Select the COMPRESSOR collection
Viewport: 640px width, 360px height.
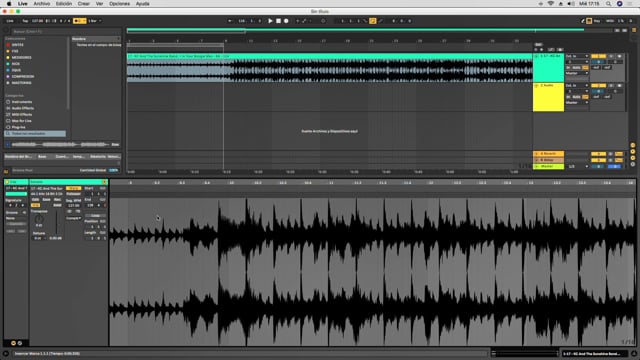click(23, 77)
